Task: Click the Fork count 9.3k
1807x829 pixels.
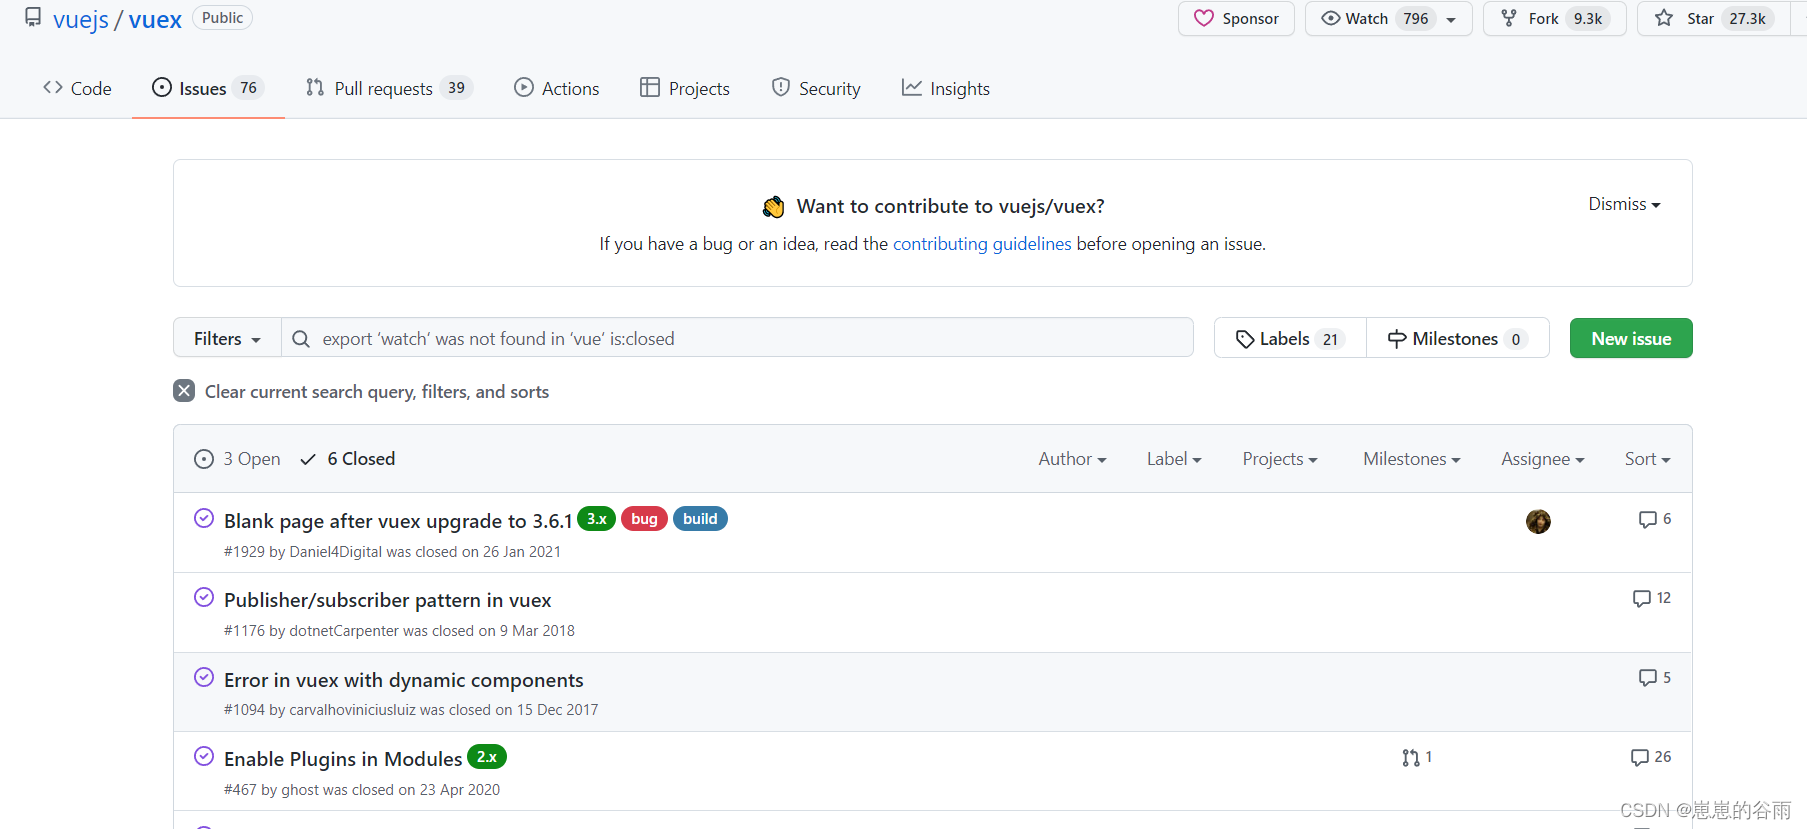Action: coord(1588,18)
